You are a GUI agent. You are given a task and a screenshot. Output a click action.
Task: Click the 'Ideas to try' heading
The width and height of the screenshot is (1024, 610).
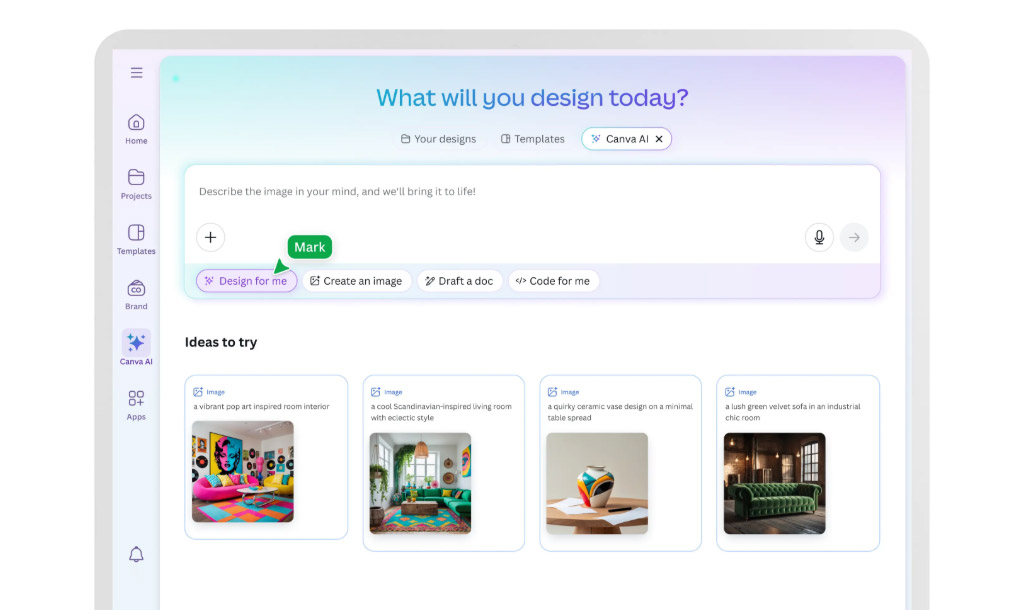point(221,342)
